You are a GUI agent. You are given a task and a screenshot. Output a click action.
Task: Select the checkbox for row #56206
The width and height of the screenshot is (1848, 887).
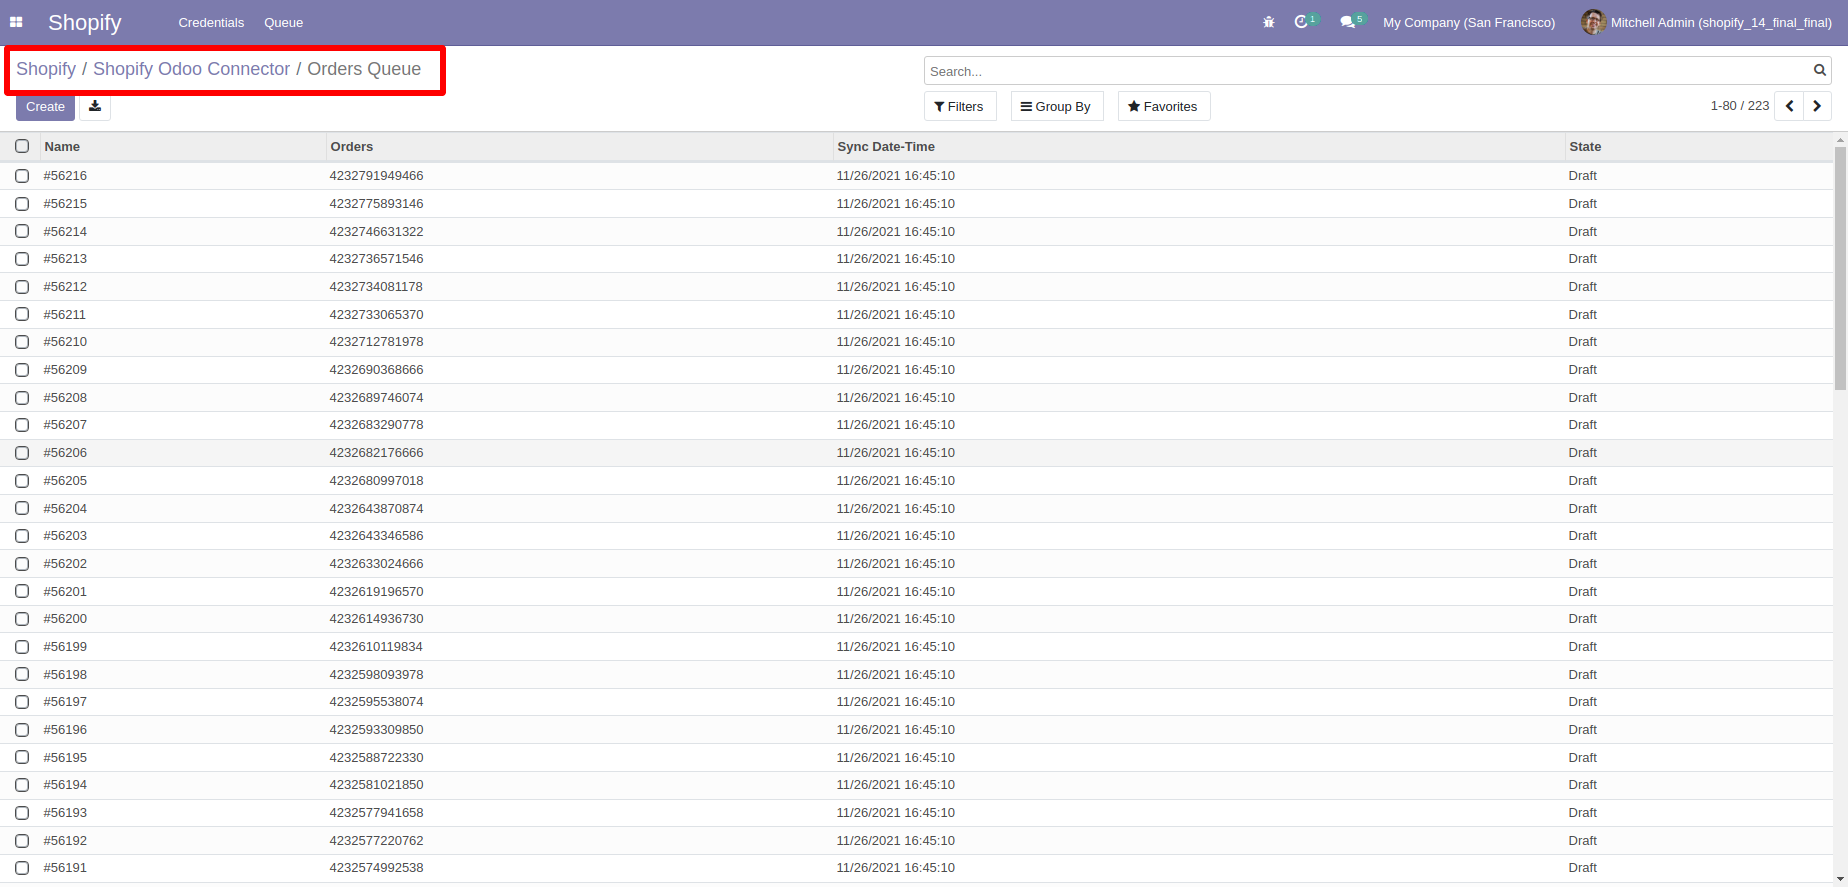tap(22, 453)
